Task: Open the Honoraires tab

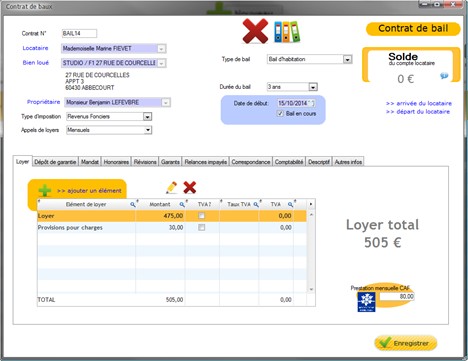Action: pos(116,162)
